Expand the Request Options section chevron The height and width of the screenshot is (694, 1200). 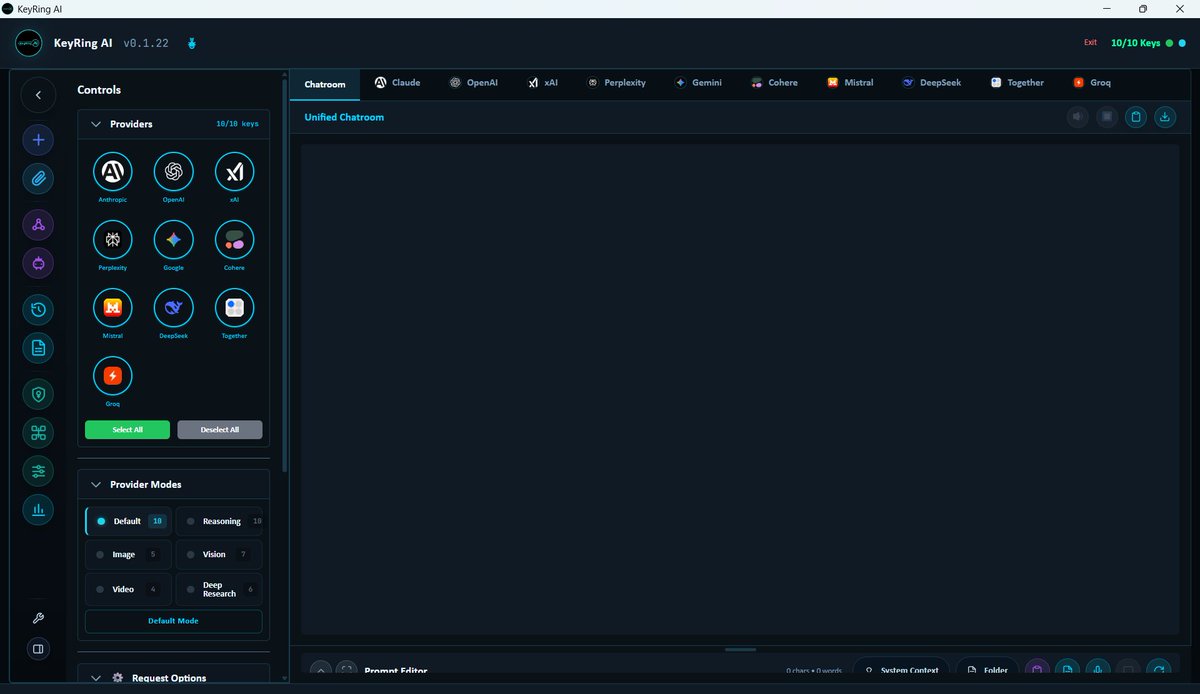point(96,678)
